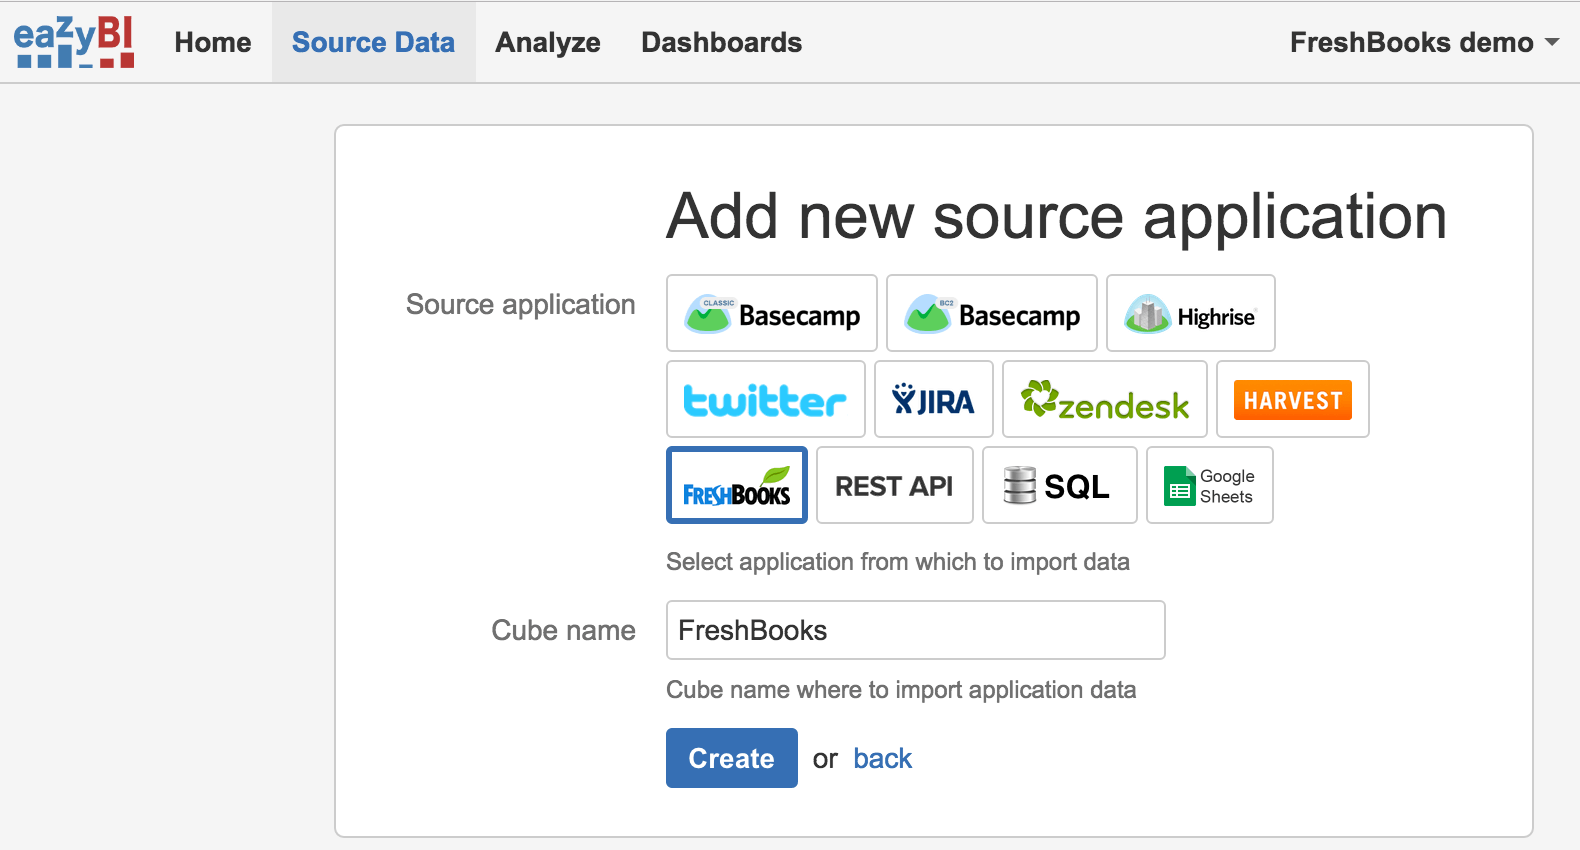The width and height of the screenshot is (1580, 850).
Task: Choose the Basecamp BC2 source application
Action: pos(991,314)
